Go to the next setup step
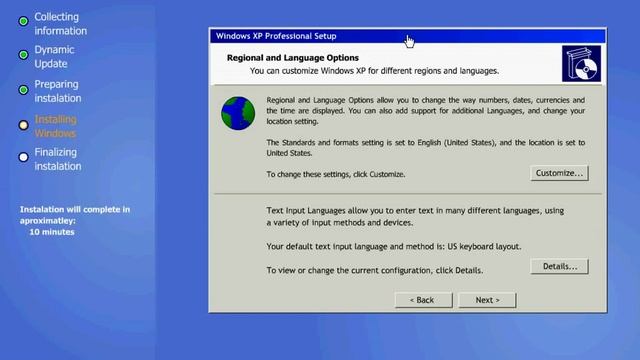 point(487,300)
